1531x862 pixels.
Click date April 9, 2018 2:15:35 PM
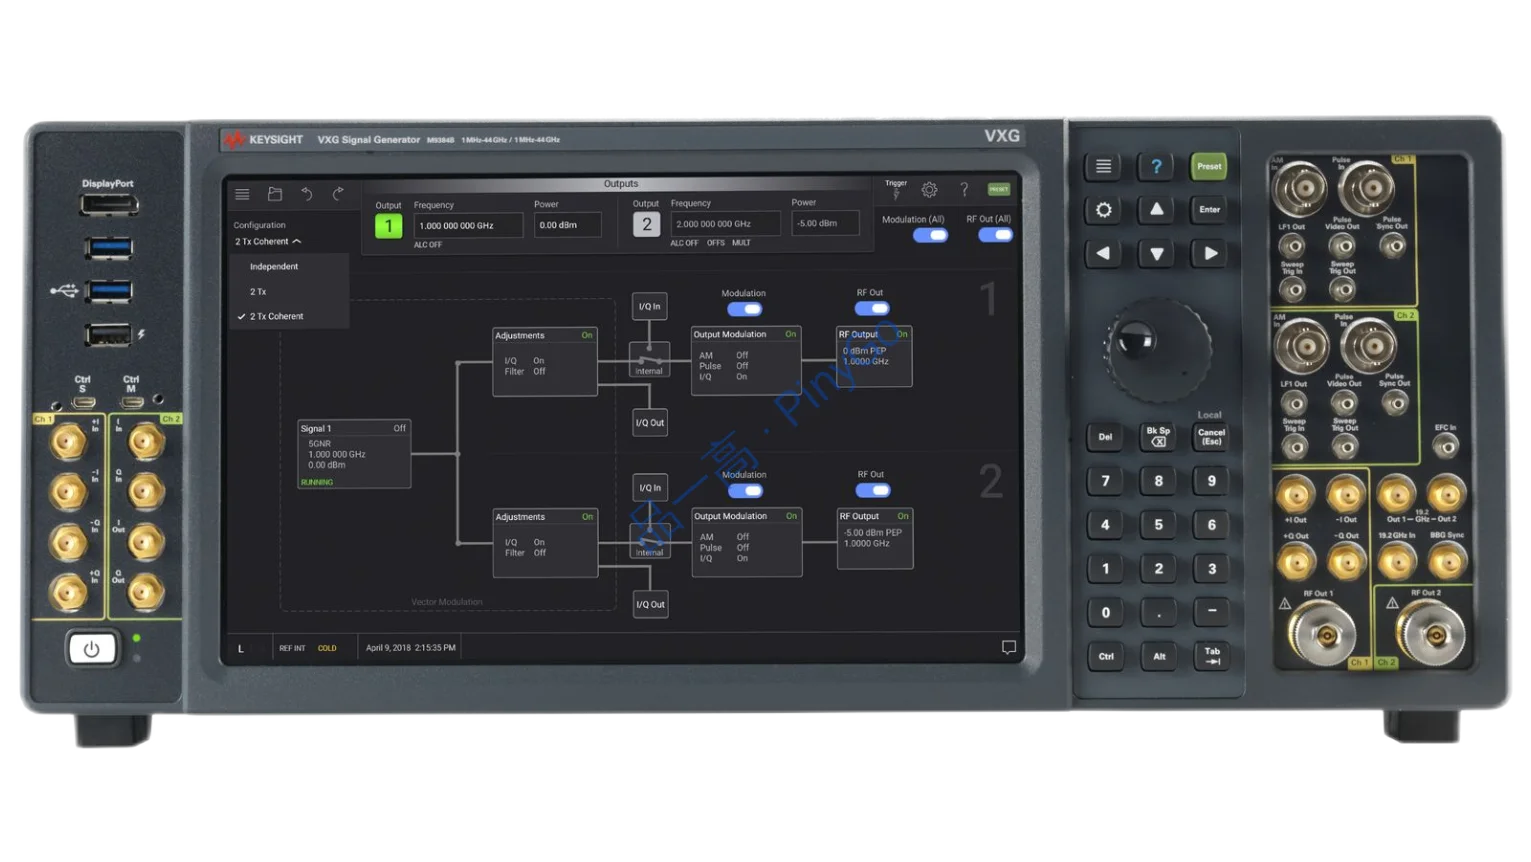pyautogui.click(x=410, y=648)
